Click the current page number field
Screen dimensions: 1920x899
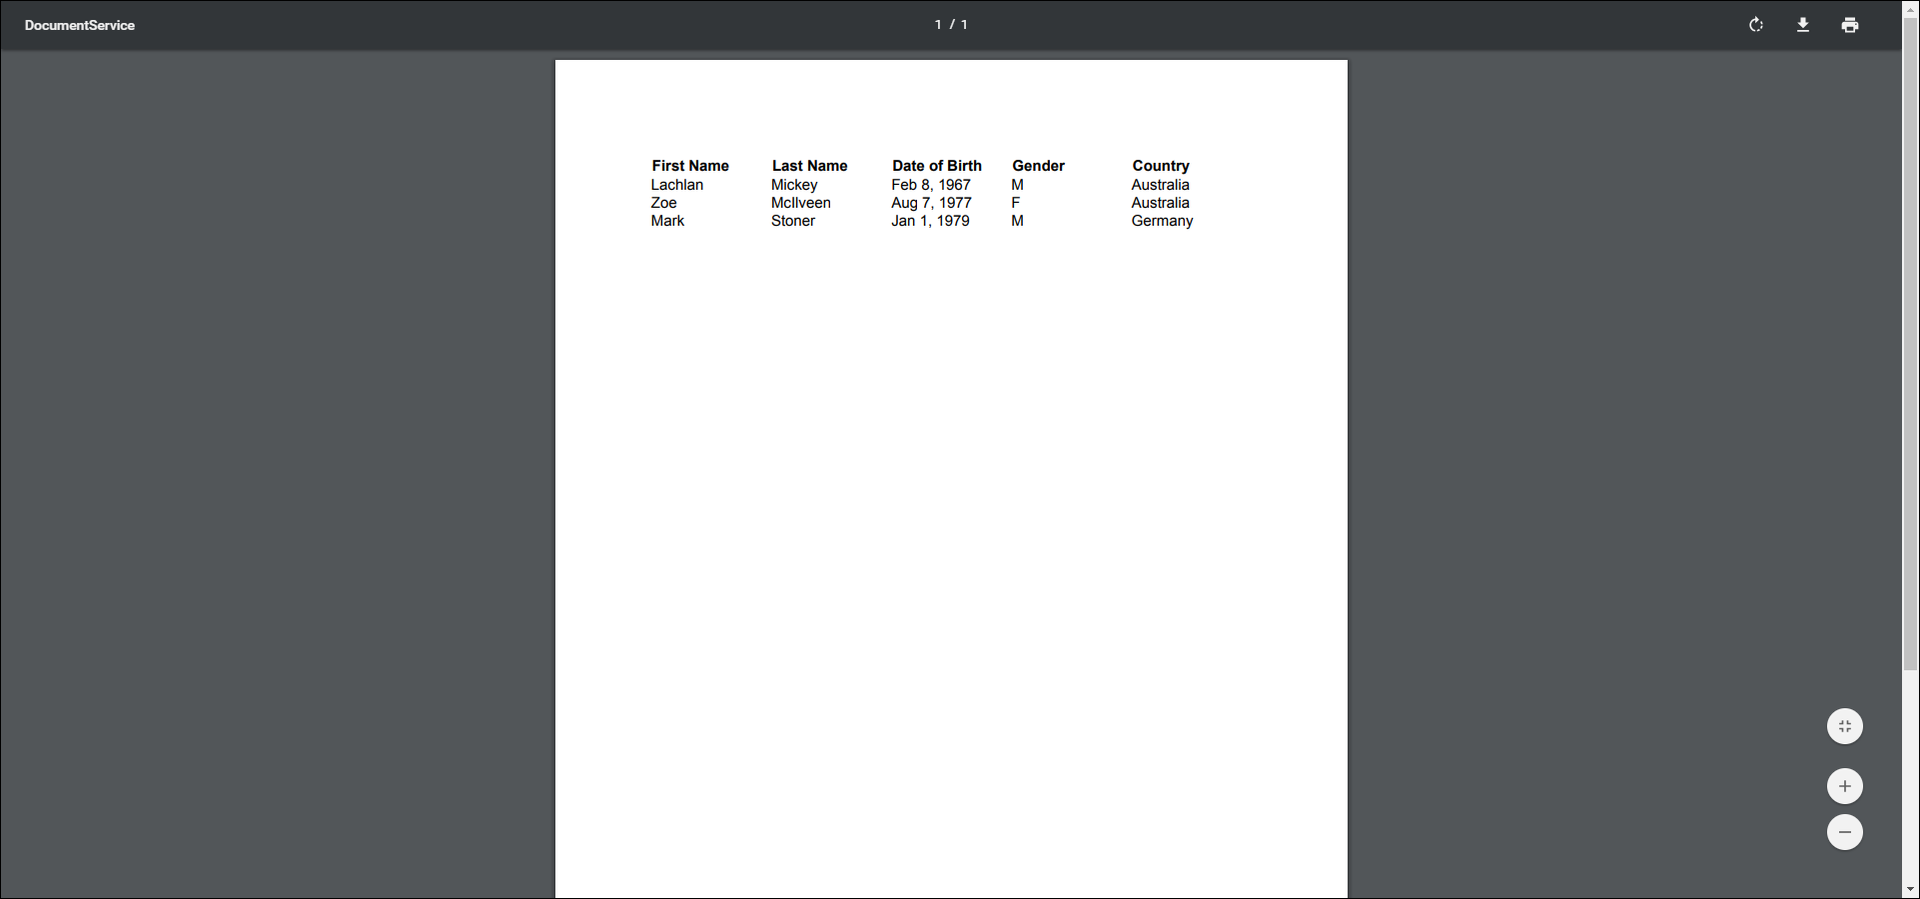pos(938,25)
